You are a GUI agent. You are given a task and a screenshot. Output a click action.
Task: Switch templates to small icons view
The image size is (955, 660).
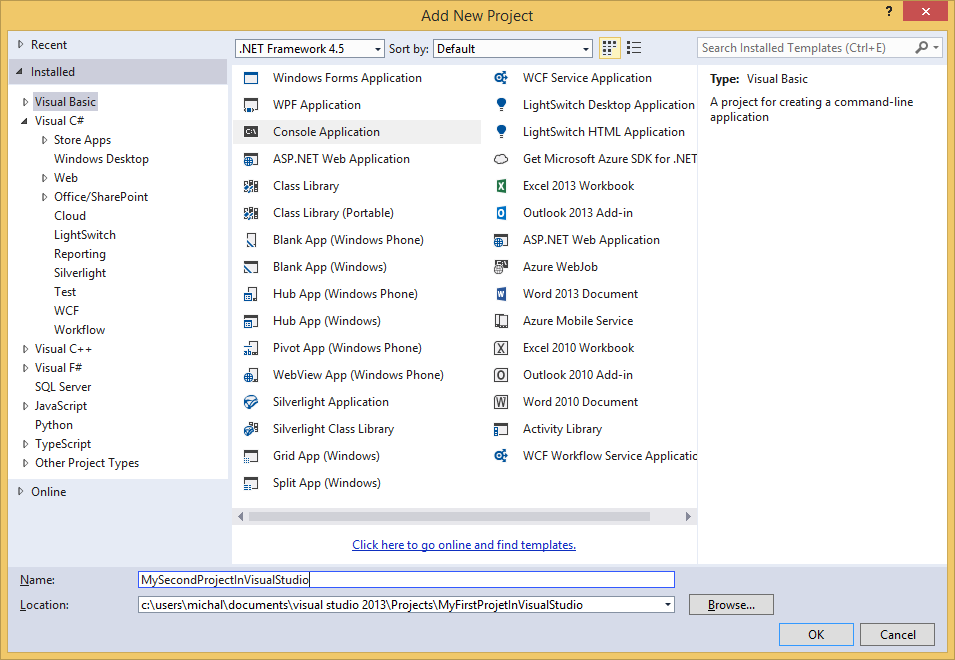coord(609,47)
